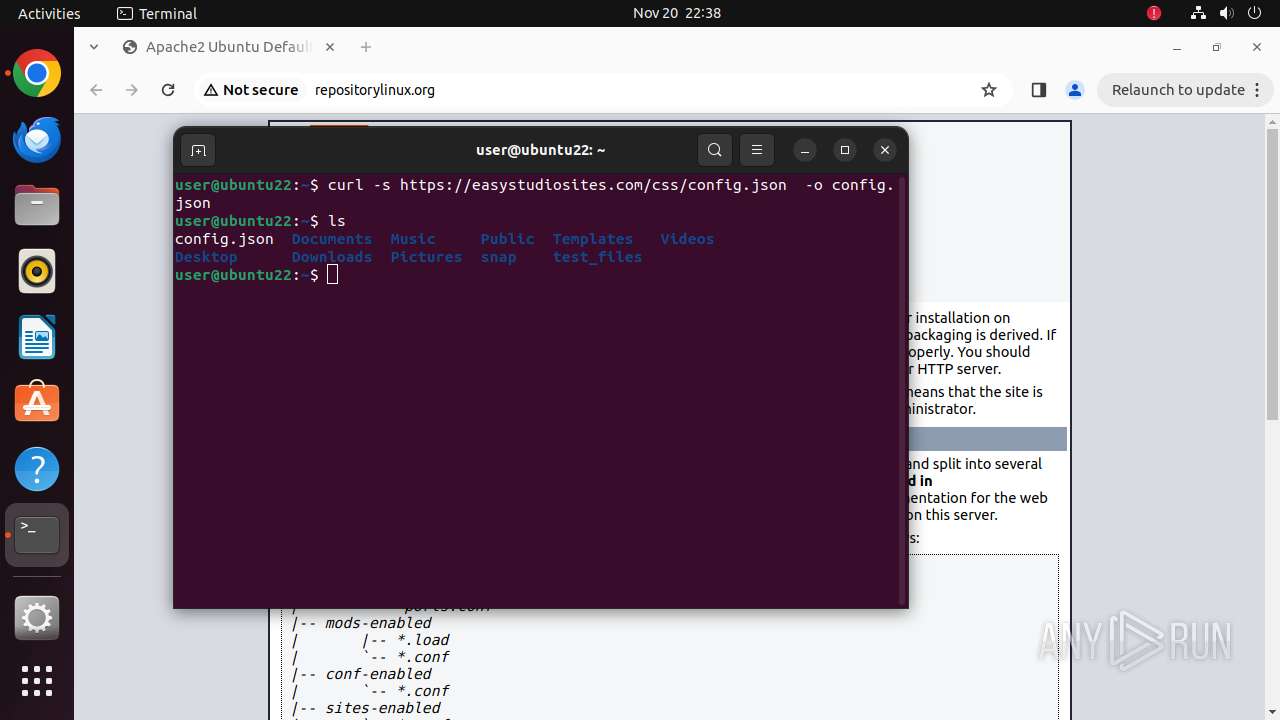Click config.json in the ls output
This screenshot has height=720, width=1280.
click(x=224, y=239)
